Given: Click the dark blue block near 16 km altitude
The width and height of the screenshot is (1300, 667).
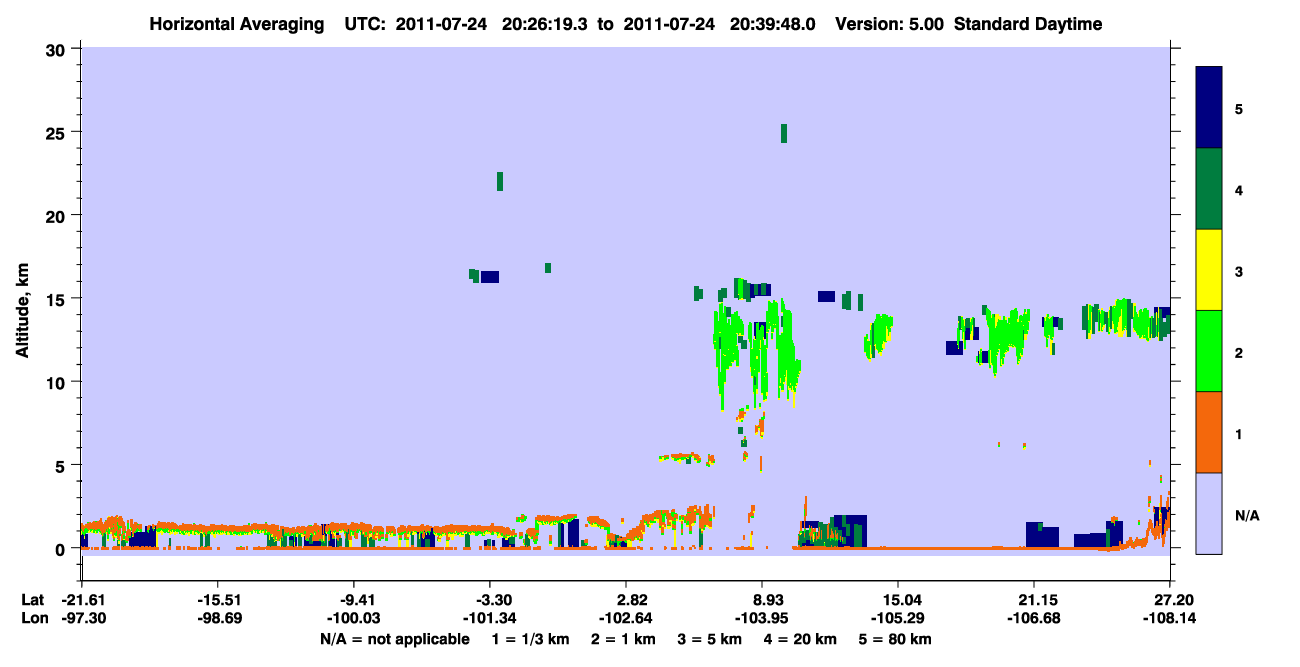Looking at the screenshot, I should point(490,277).
